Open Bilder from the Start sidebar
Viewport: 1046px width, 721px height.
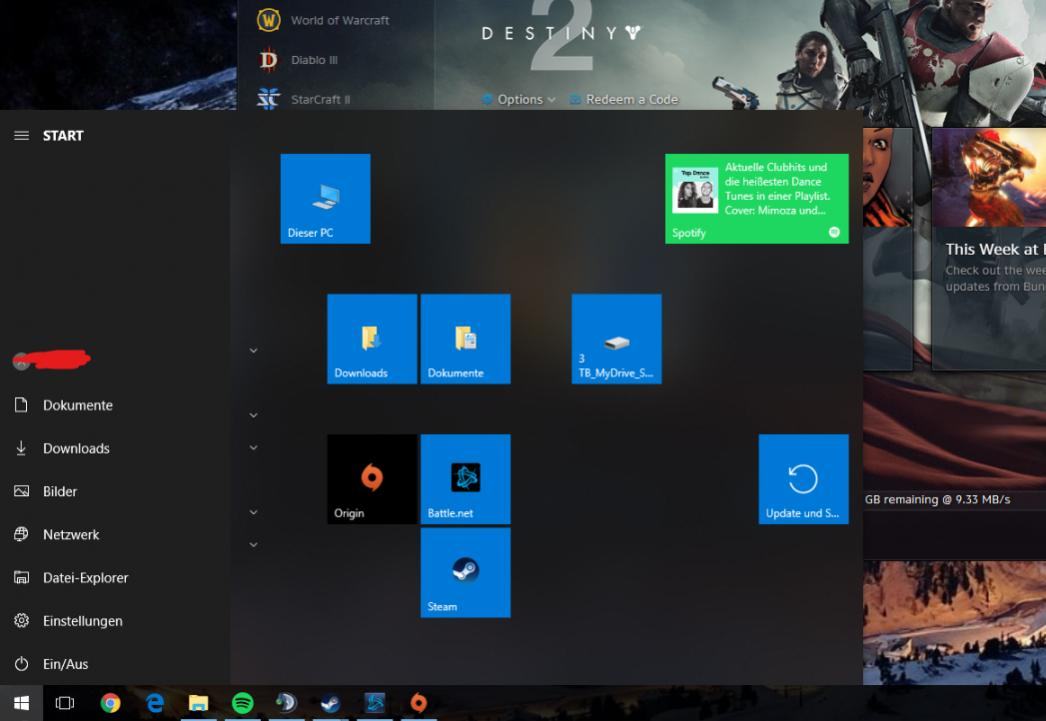[59, 492]
